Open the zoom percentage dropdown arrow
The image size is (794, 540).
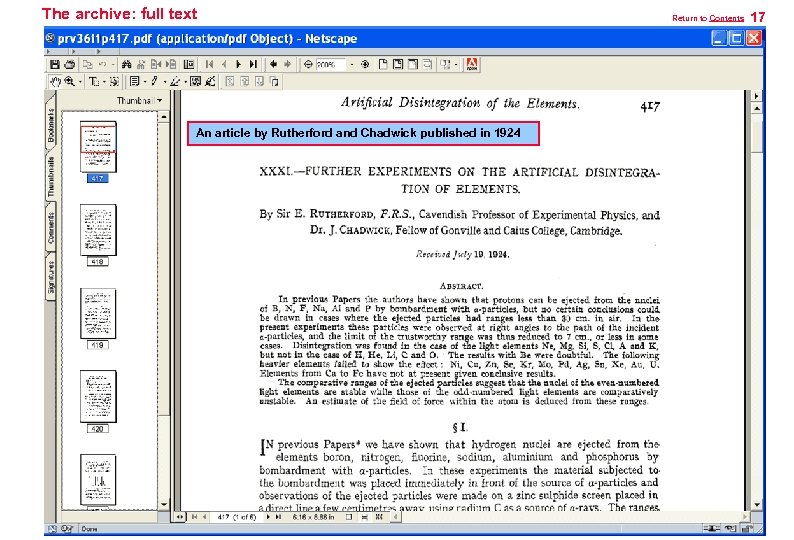coord(352,64)
